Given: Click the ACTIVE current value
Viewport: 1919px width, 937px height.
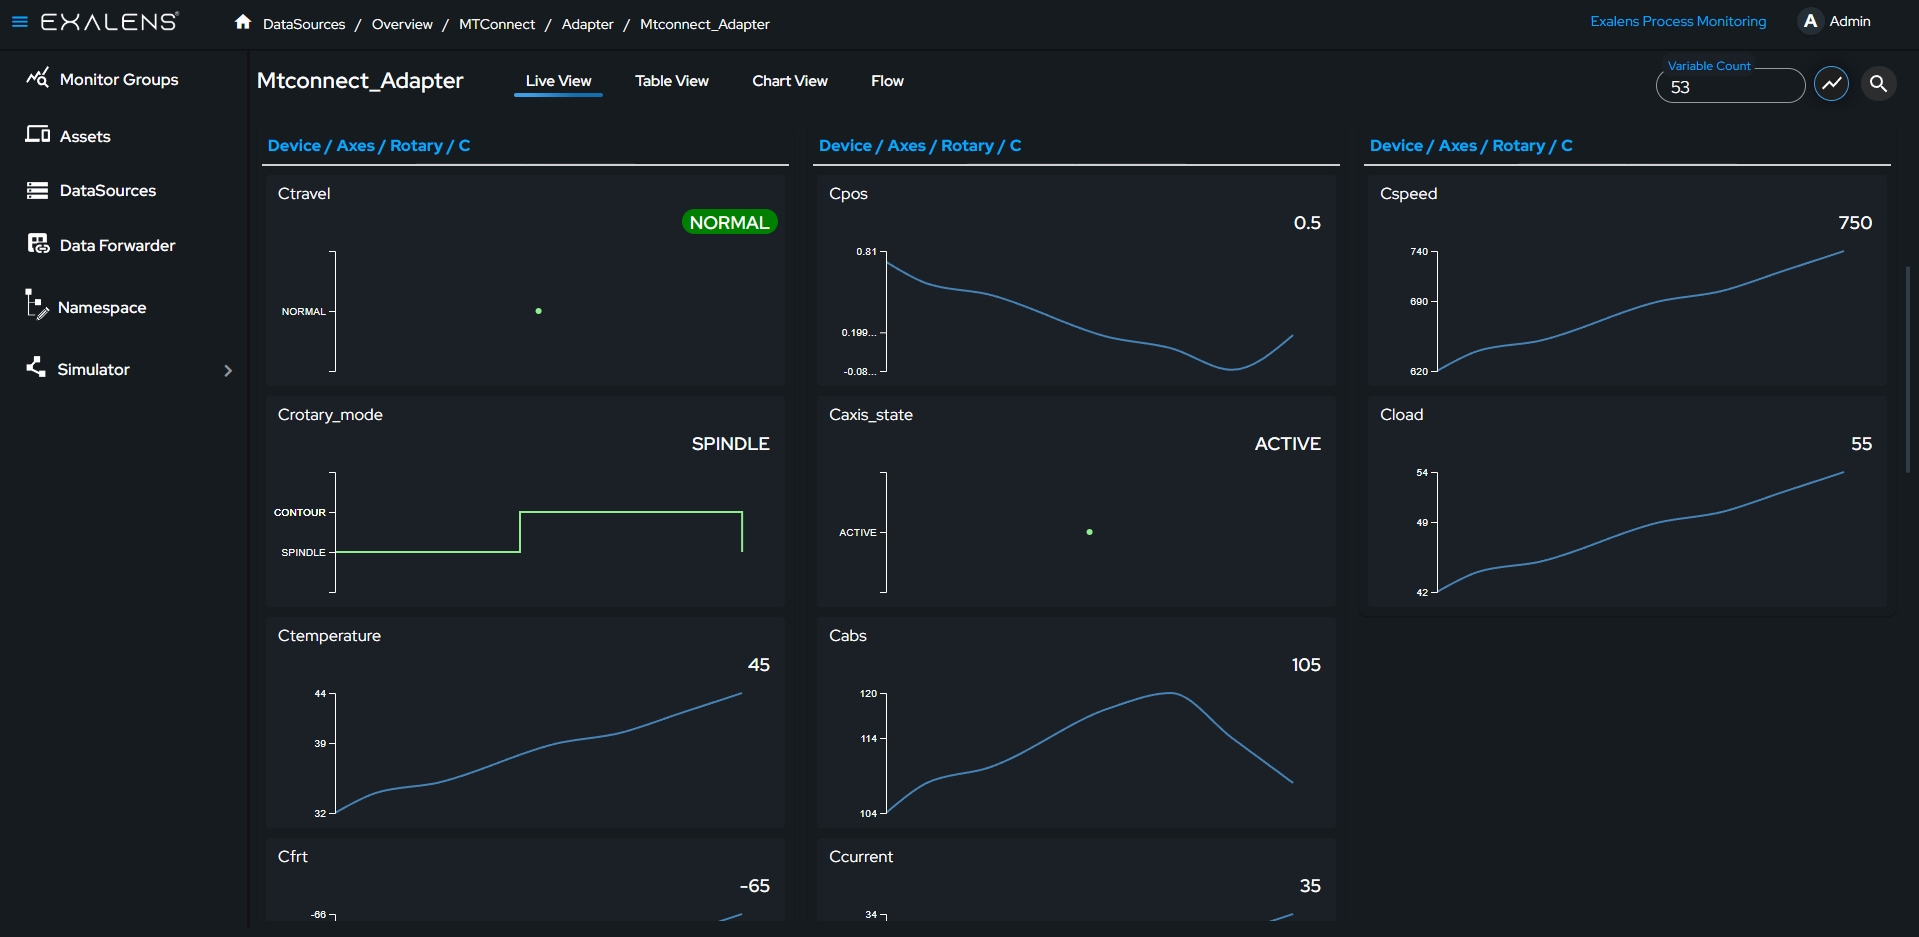Looking at the screenshot, I should click(x=1287, y=443).
